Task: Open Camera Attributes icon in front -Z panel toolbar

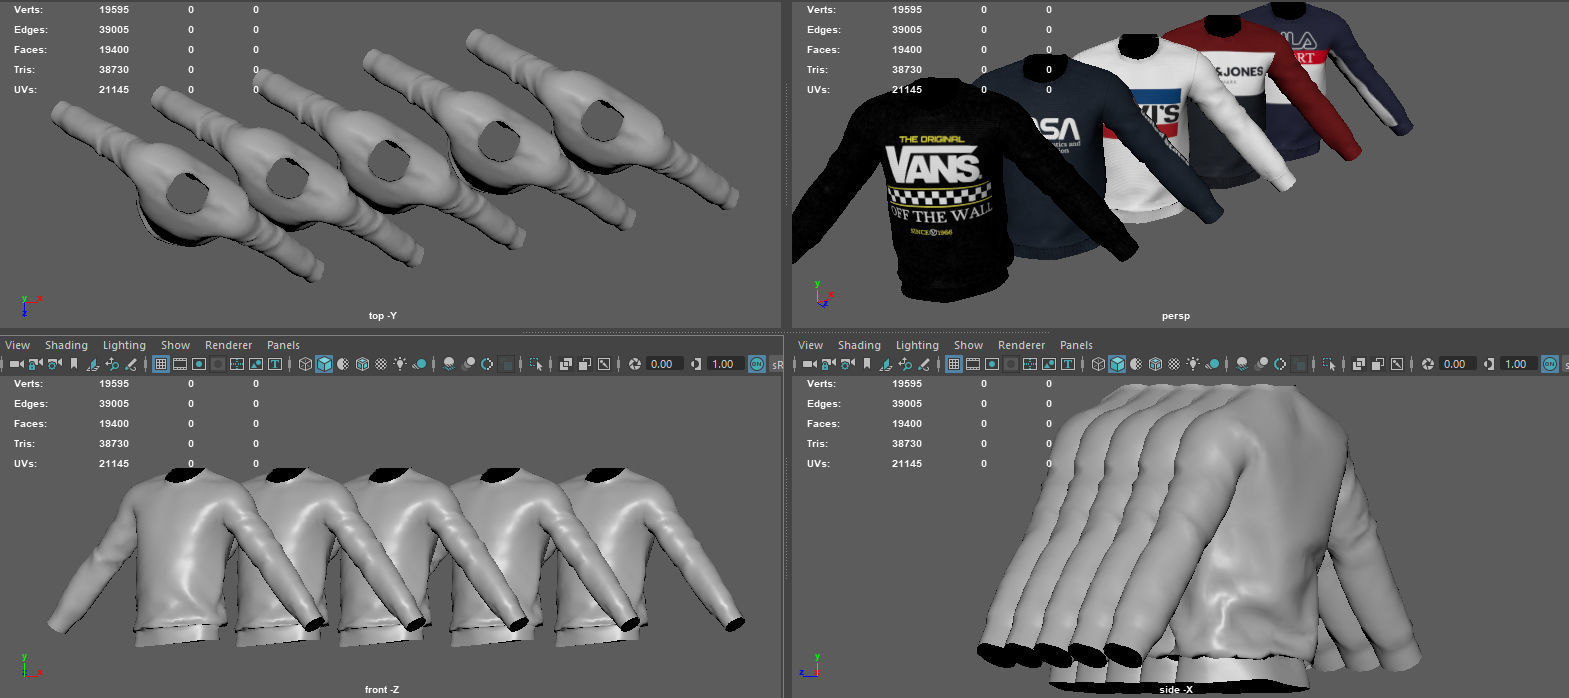Action: 55,364
